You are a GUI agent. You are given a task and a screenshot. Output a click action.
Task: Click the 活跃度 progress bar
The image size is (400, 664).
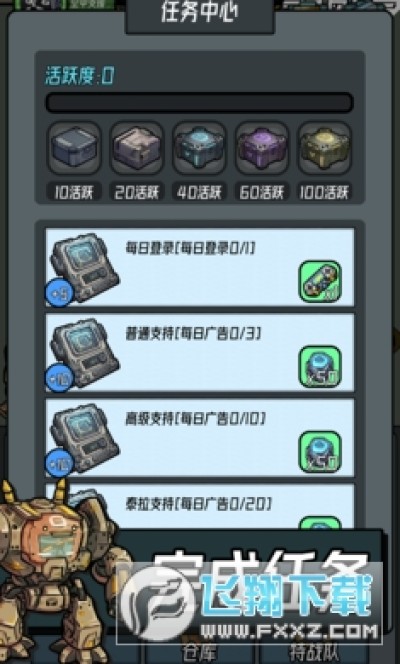[199, 102]
